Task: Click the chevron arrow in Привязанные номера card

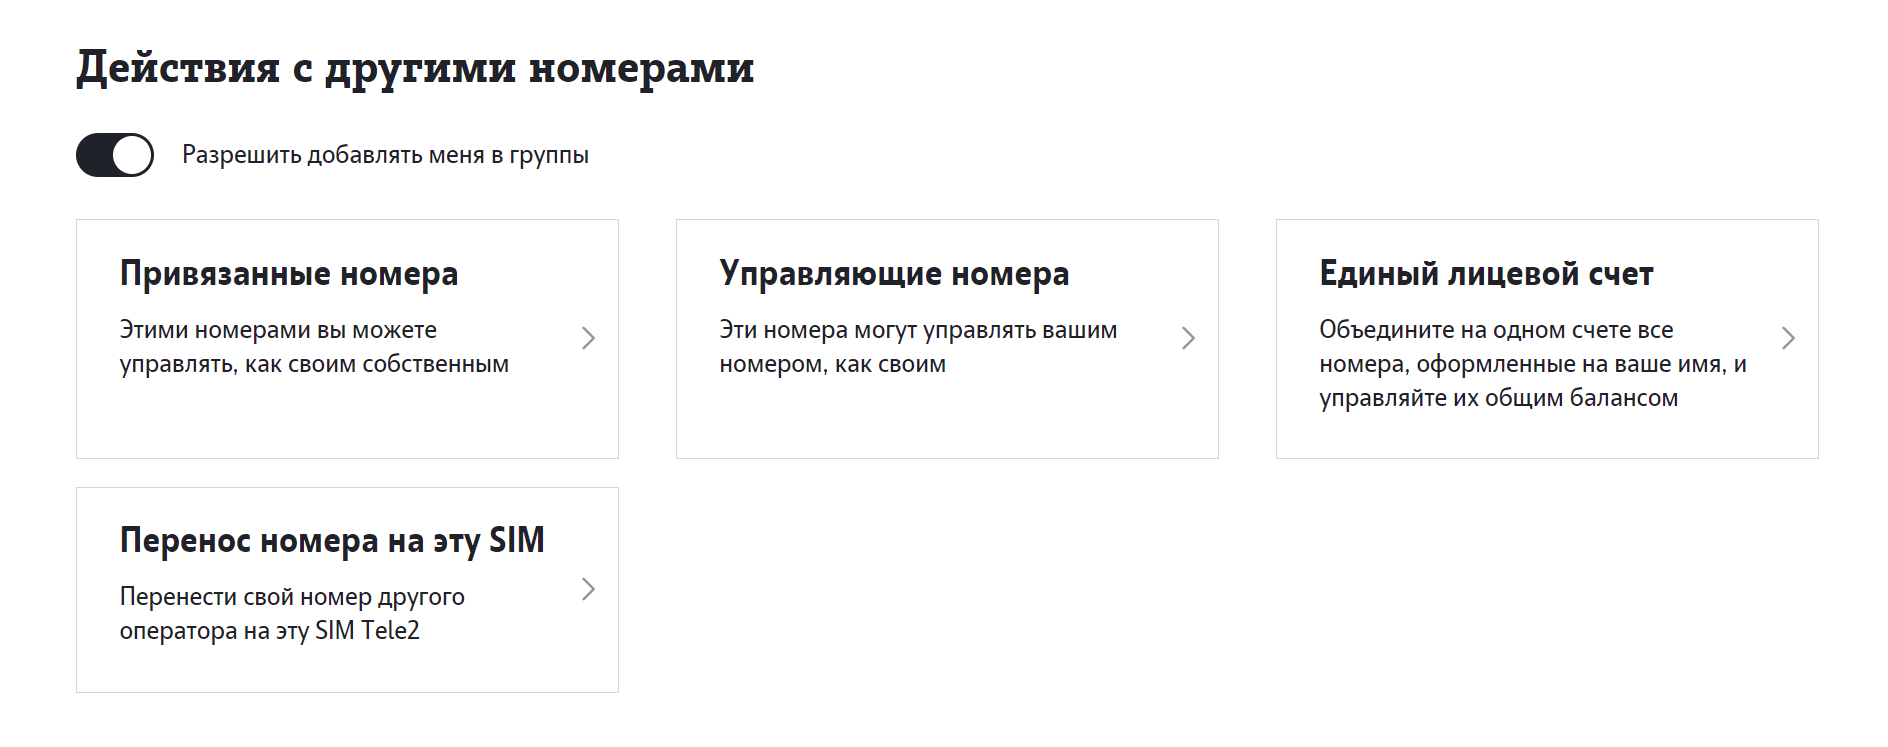Action: (x=588, y=338)
